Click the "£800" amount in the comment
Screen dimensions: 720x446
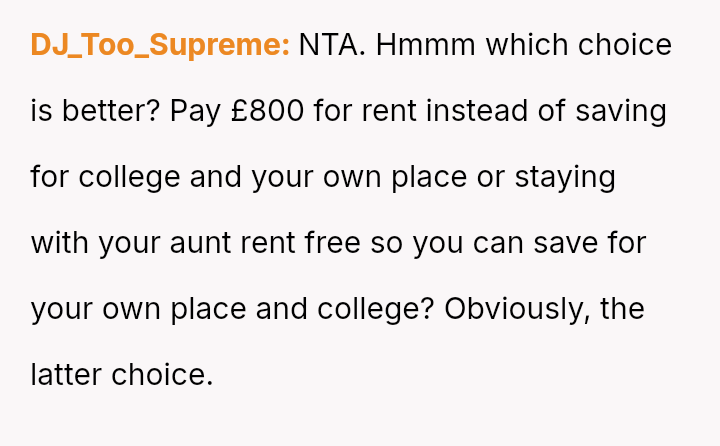click(x=266, y=111)
